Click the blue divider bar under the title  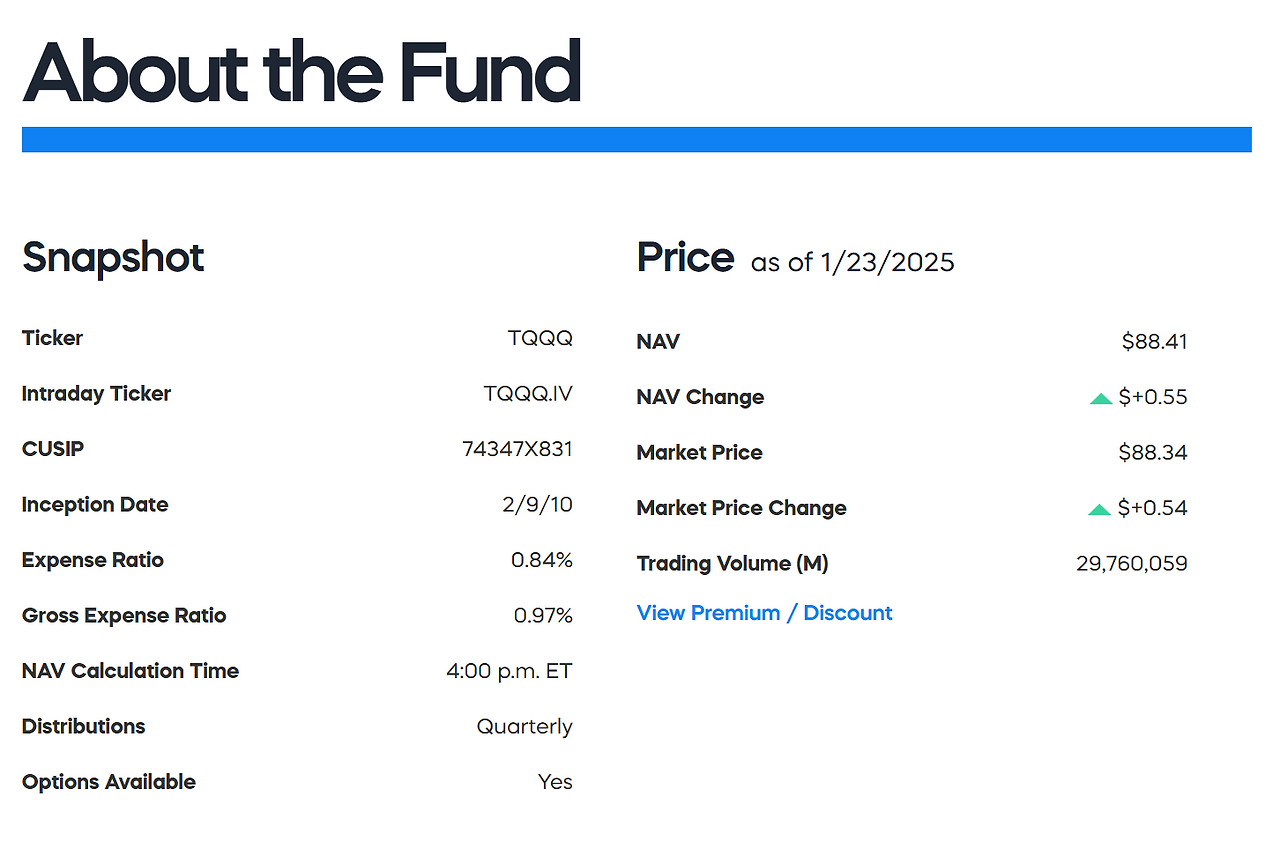[x=636, y=140]
